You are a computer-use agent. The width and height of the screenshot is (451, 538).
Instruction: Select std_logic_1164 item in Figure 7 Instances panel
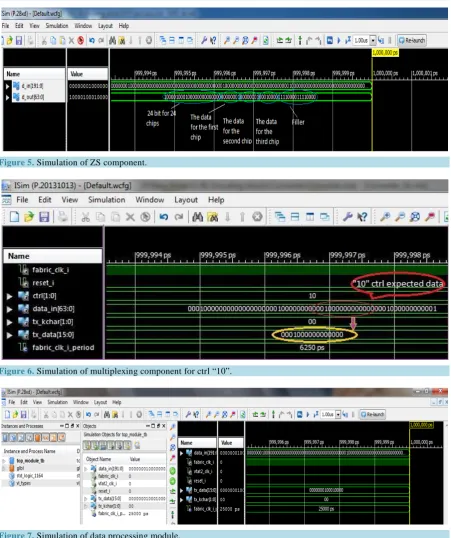[x=30, y=476]
